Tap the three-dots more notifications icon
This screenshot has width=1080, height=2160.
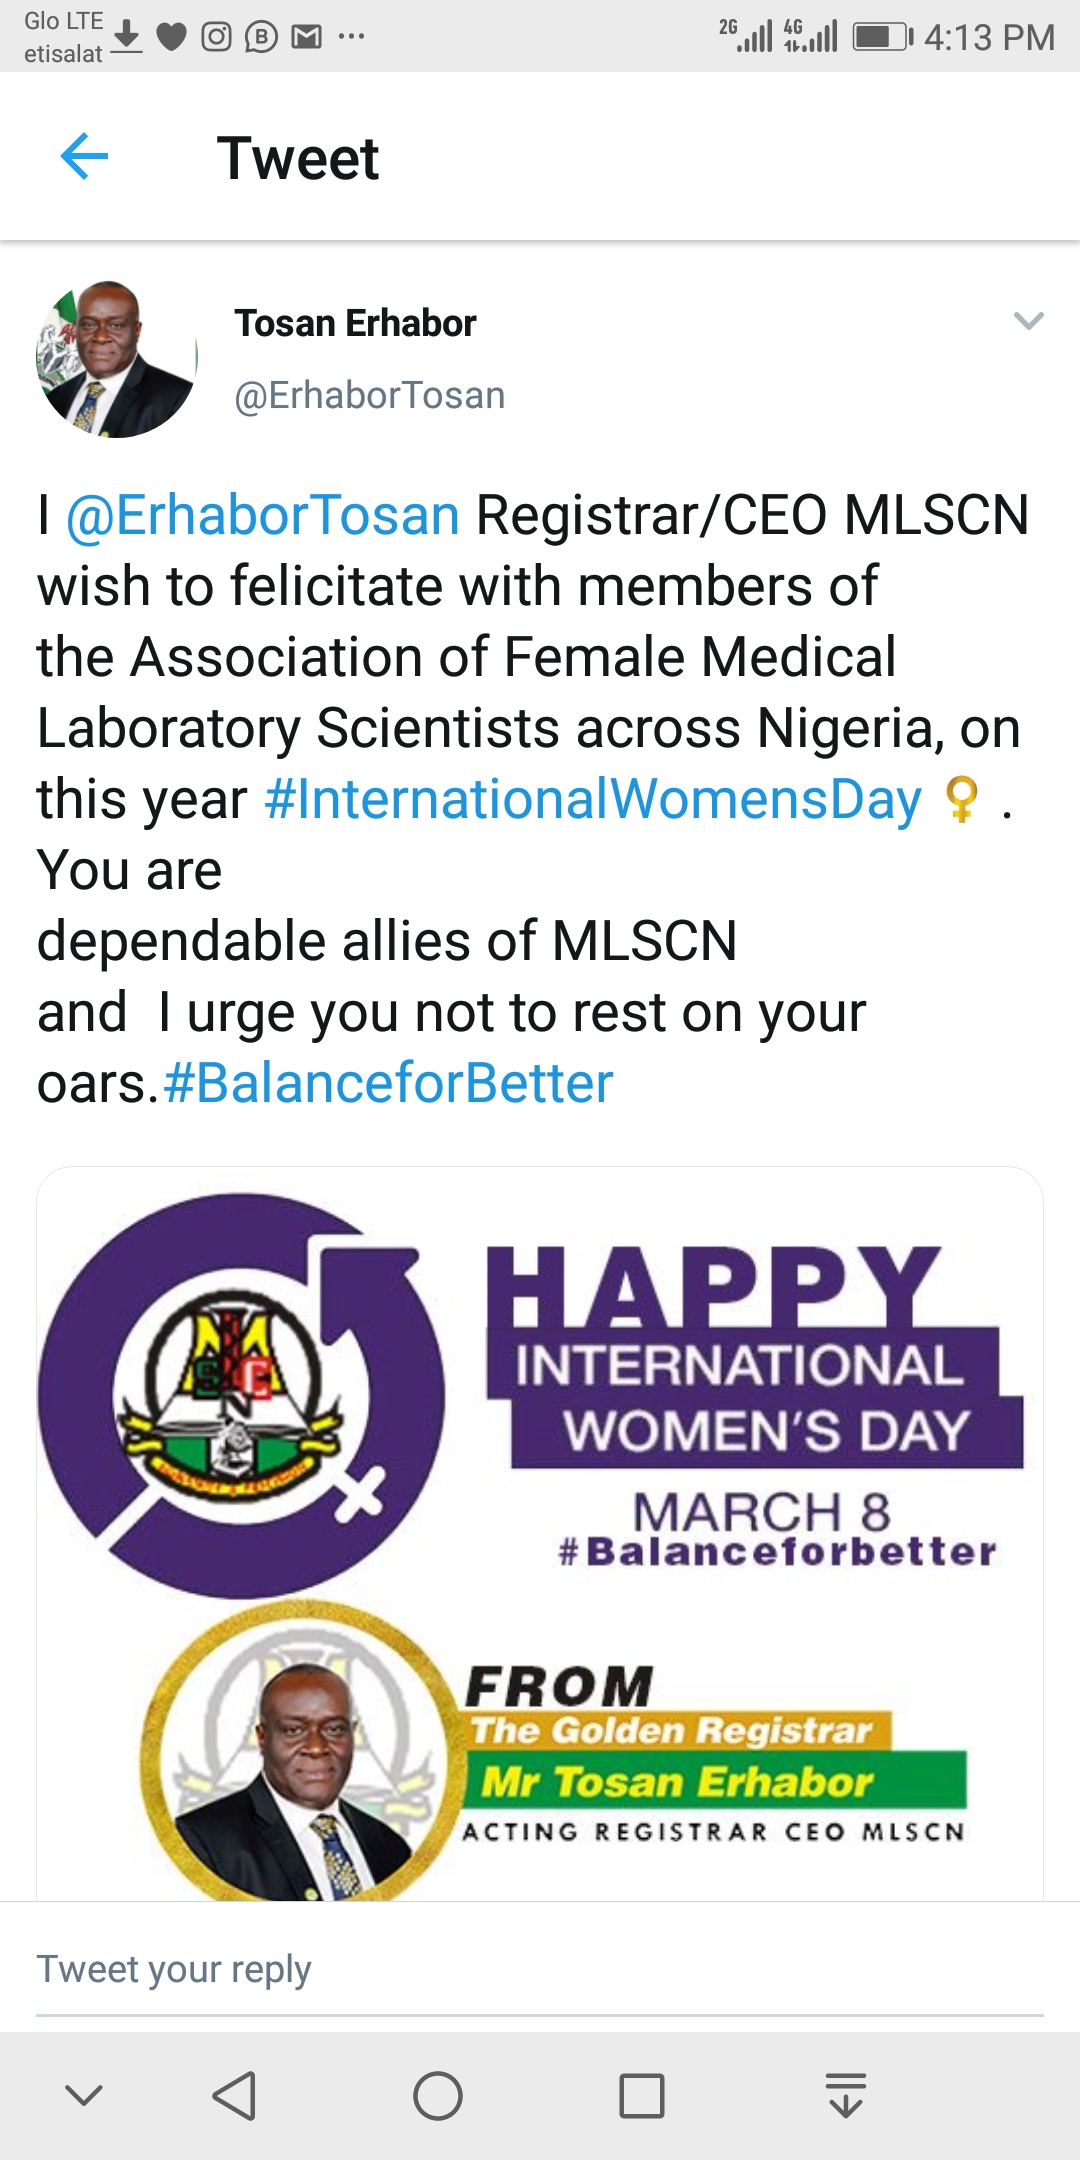(x=351, y=37)
